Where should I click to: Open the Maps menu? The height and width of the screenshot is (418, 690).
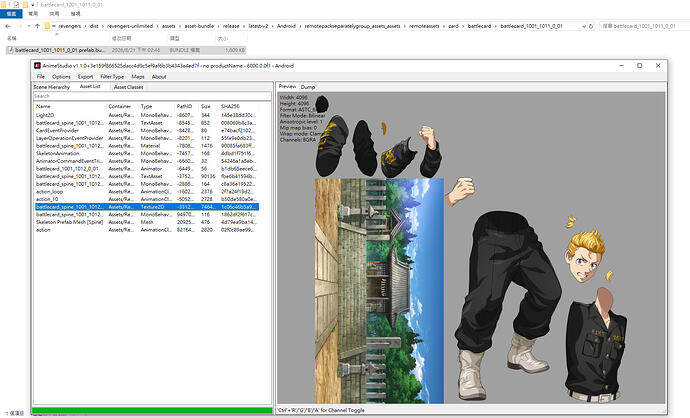coord(138,77)
